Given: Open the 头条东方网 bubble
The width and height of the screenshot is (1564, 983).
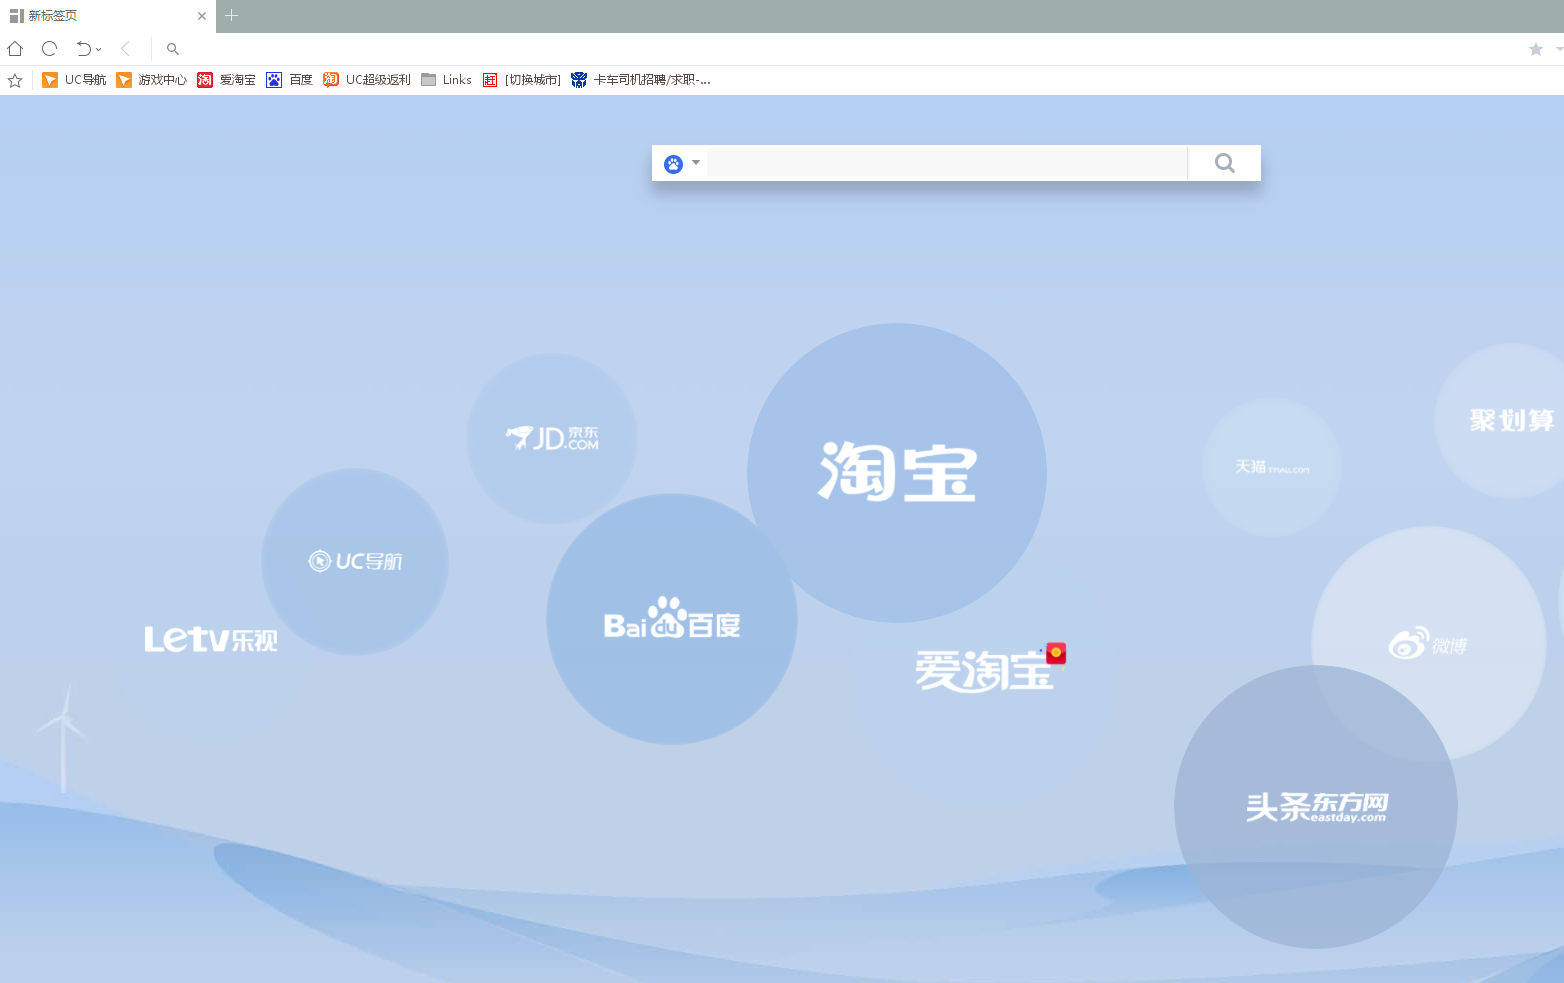Looking at the screenshot, I should [1316, 806].
